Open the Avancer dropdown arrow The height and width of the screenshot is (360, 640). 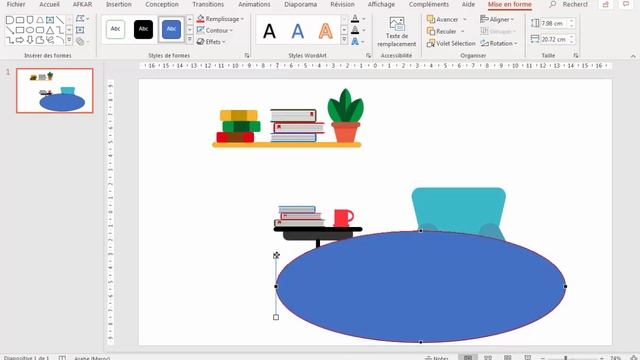click(464, 20)
